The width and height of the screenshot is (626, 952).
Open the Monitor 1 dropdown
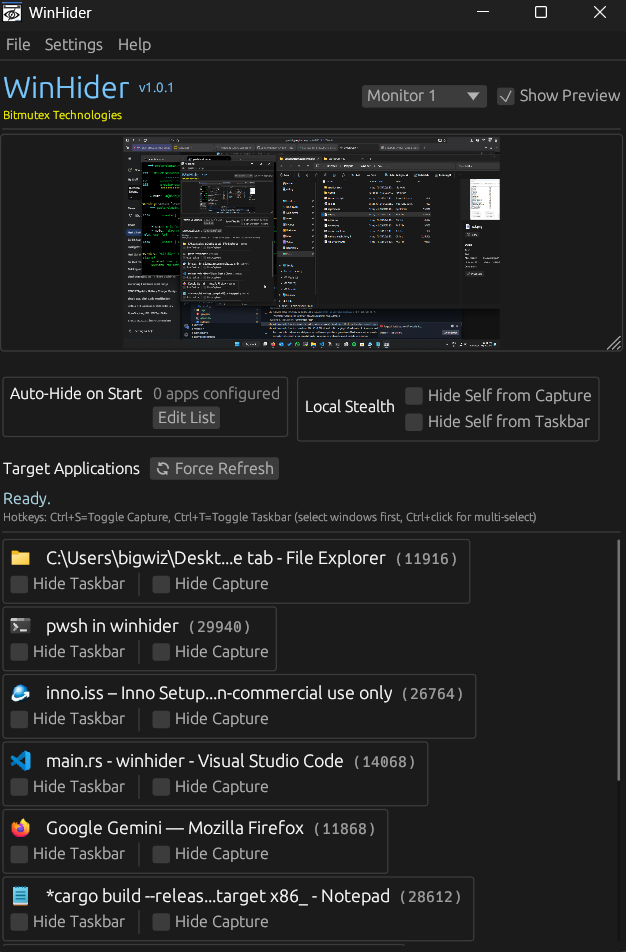(424, 96)
